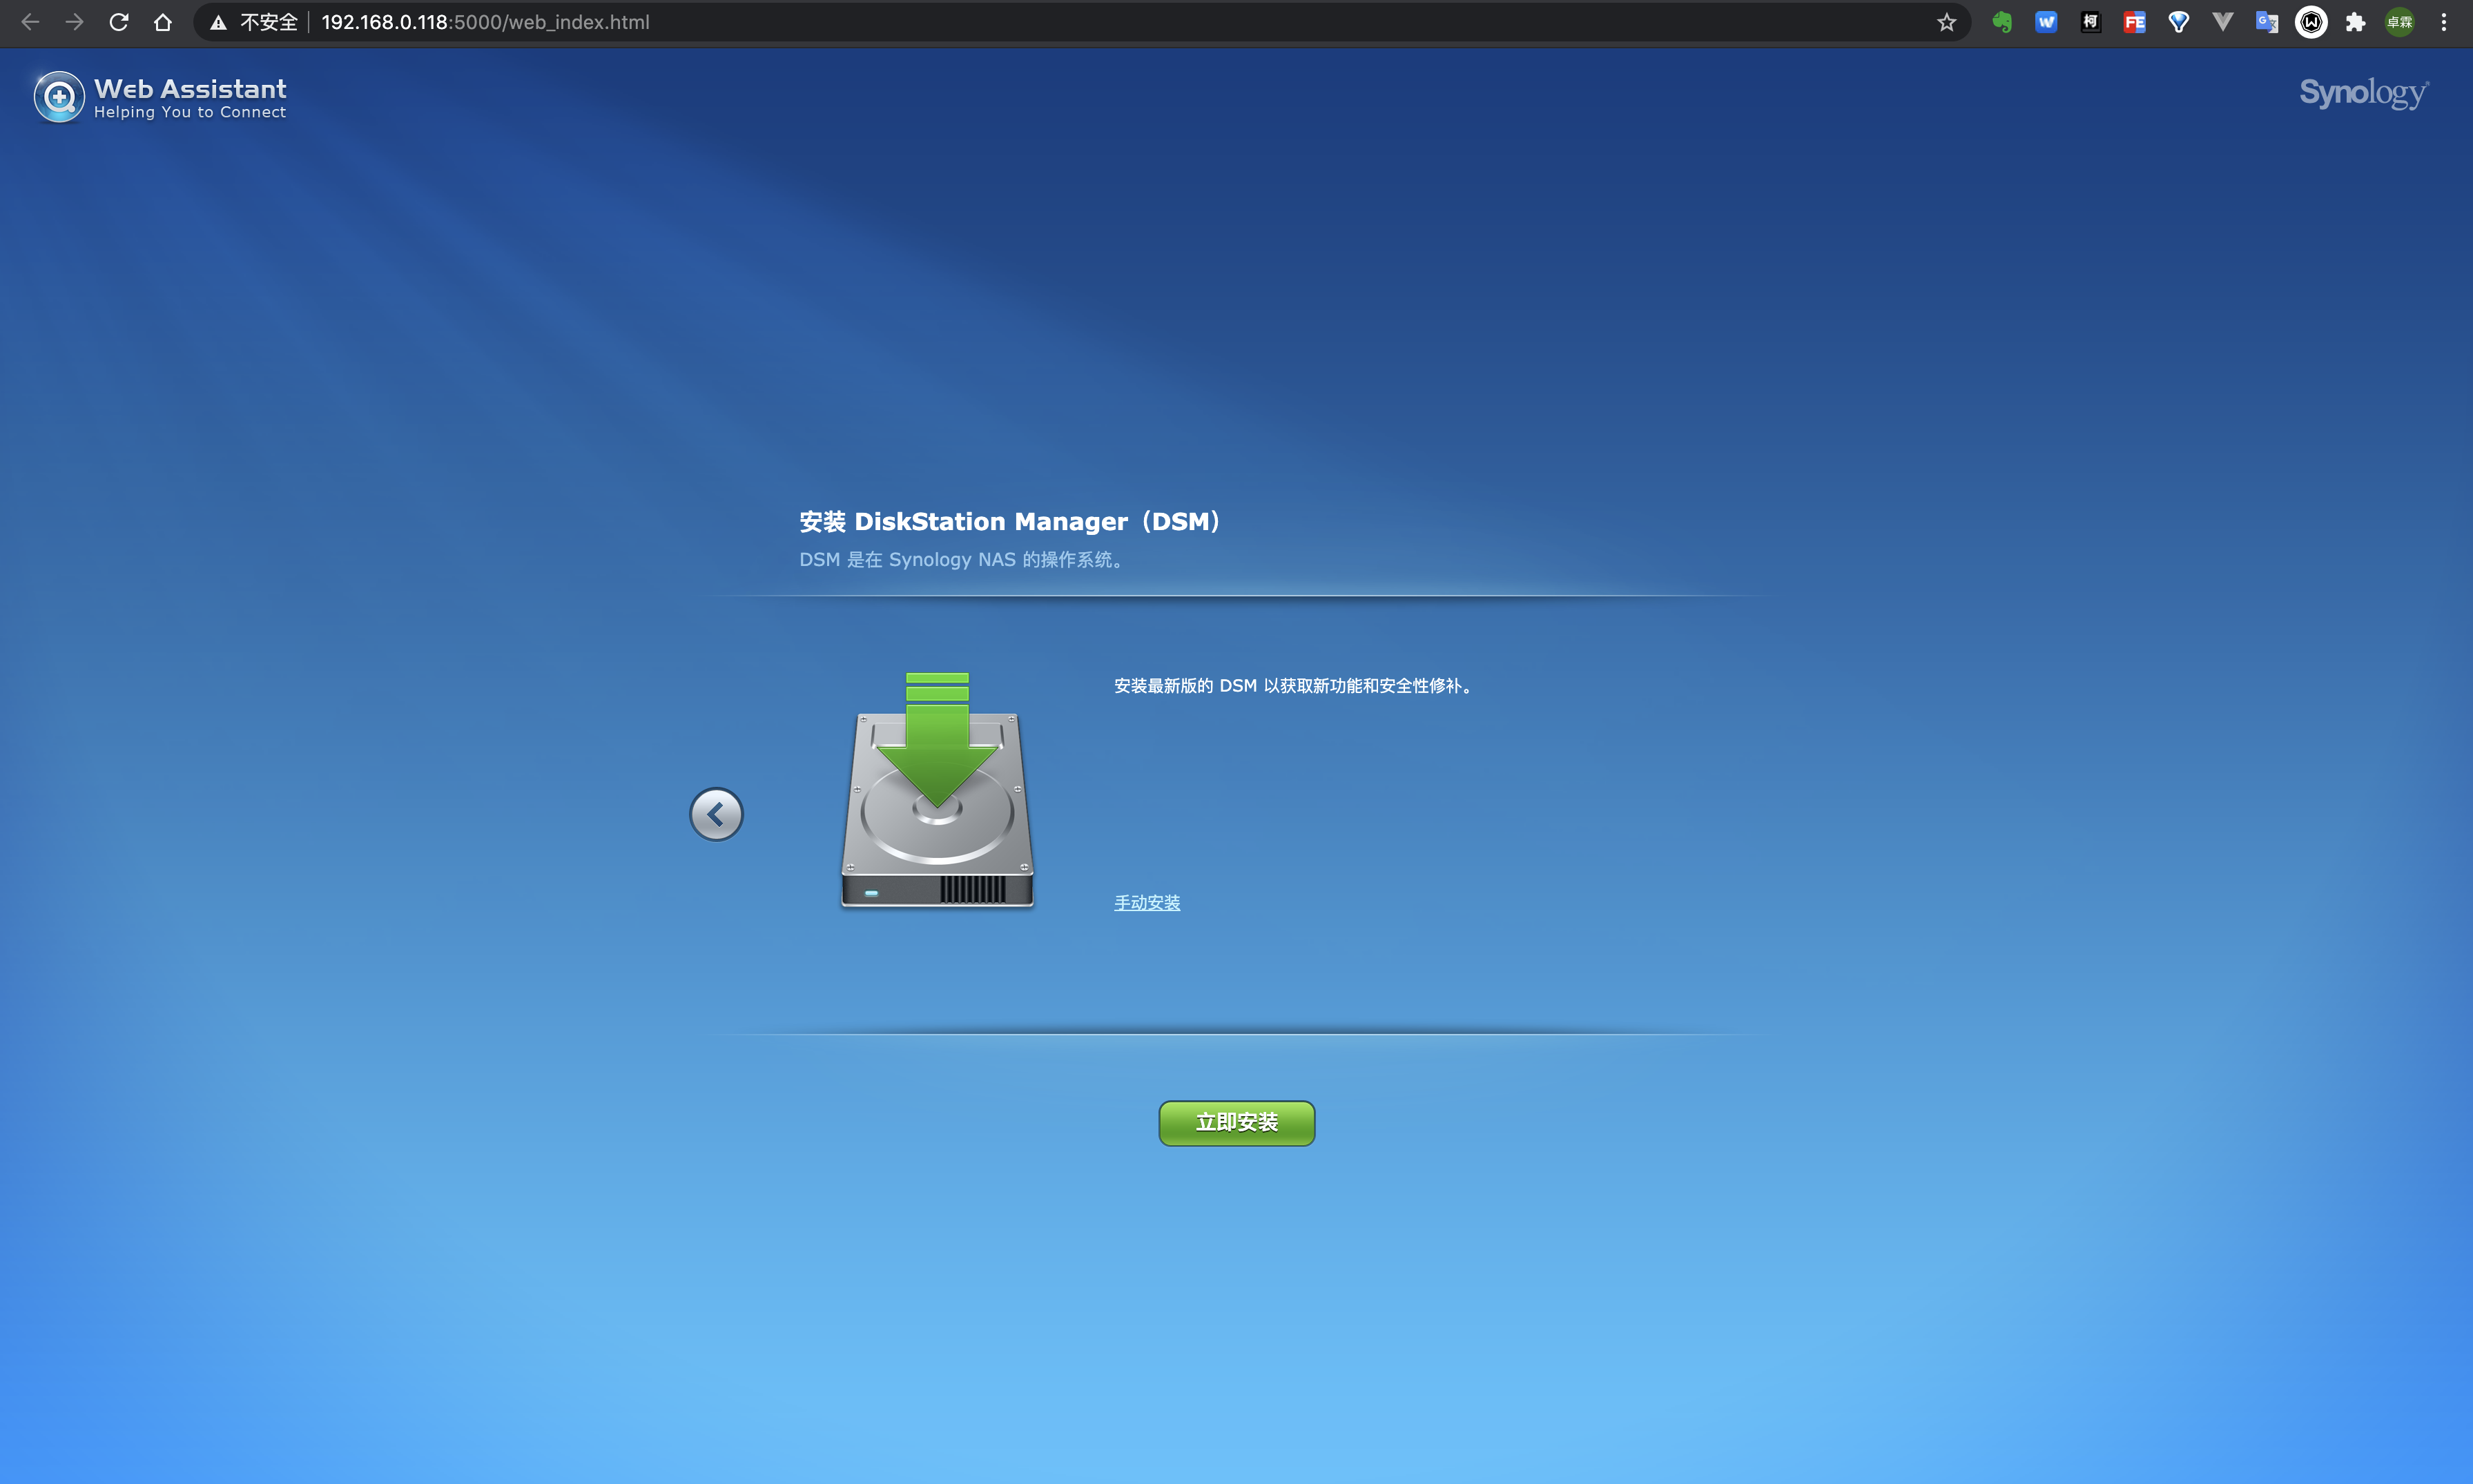Open the Google Translate extension

tap(2267, 22)
